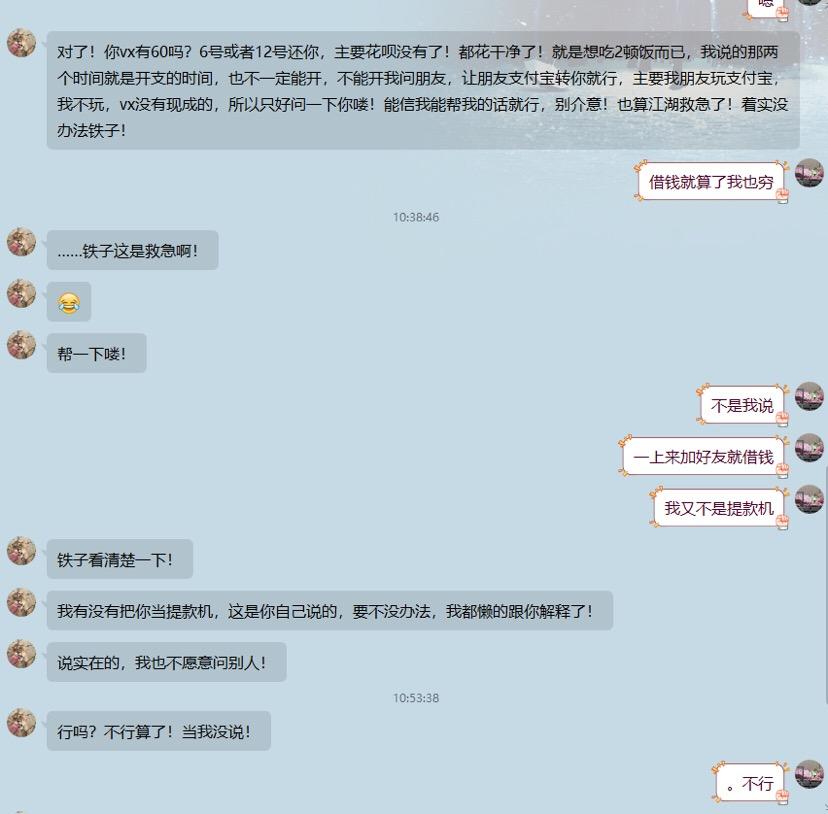Select the "借钱就算了我也穷" message bubble
The image size is (828, 814).
tap(711, 182)
